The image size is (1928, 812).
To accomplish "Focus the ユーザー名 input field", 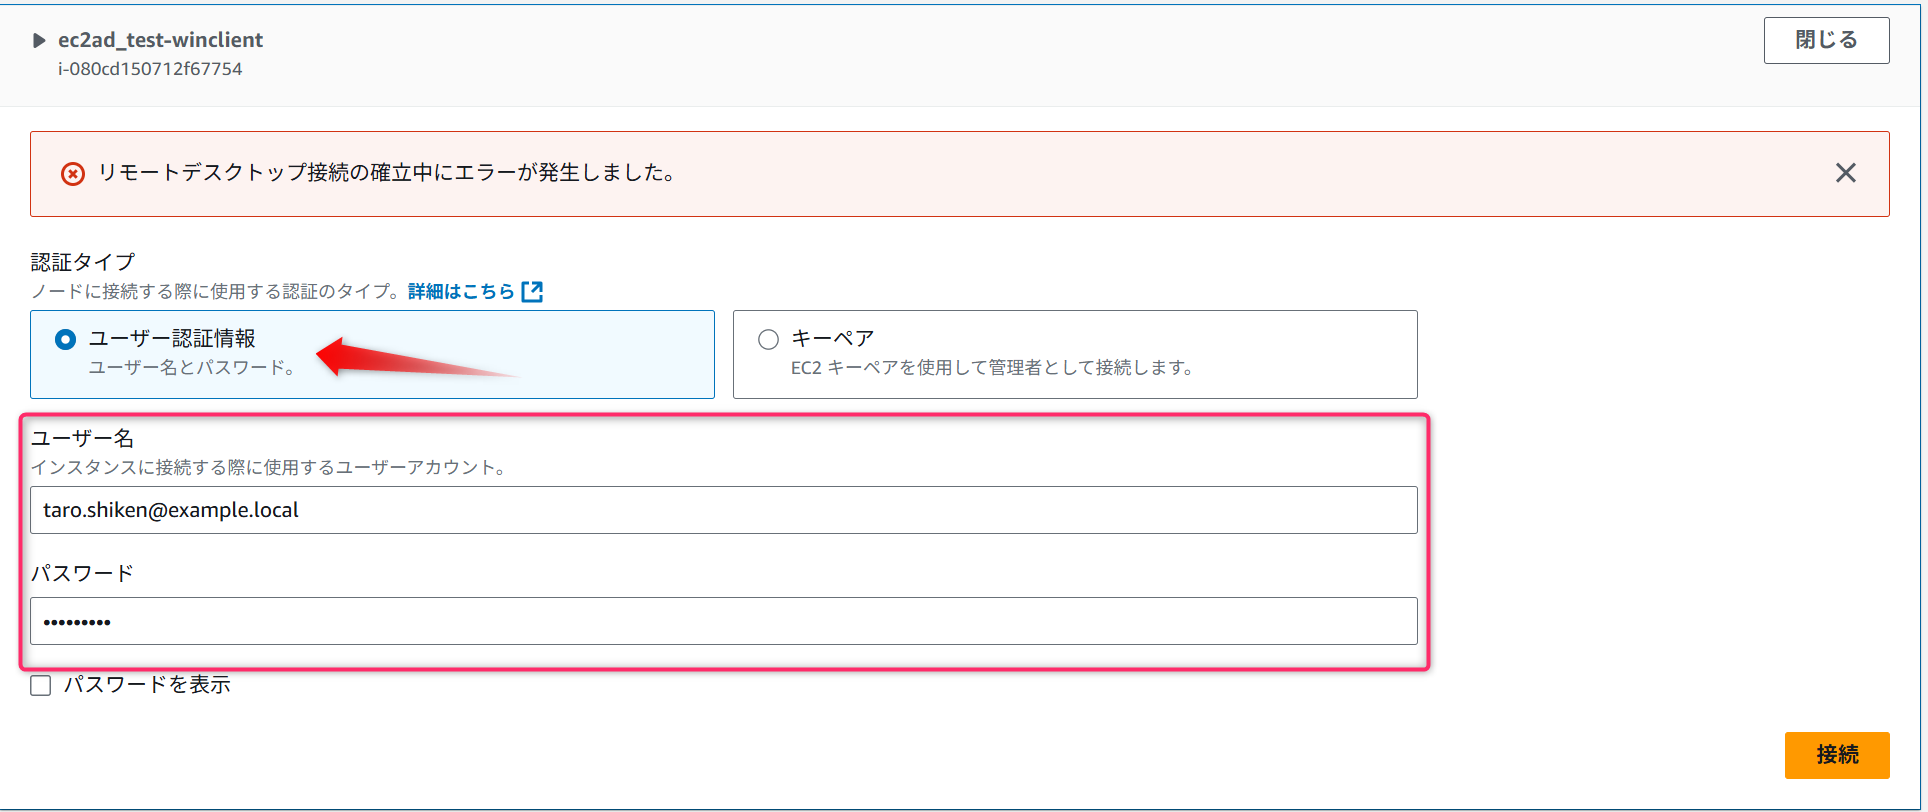I will (723, 510).
